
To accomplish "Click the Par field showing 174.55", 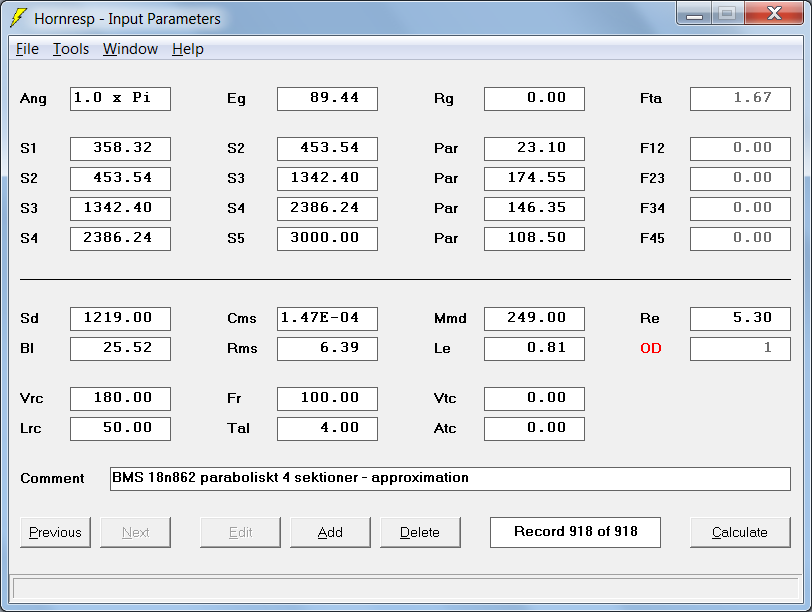I will point(534,179).
